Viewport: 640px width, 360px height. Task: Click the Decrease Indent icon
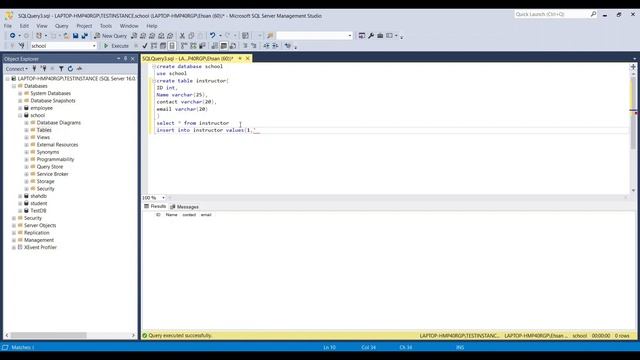pyautogui.click(x=266, y=46)
